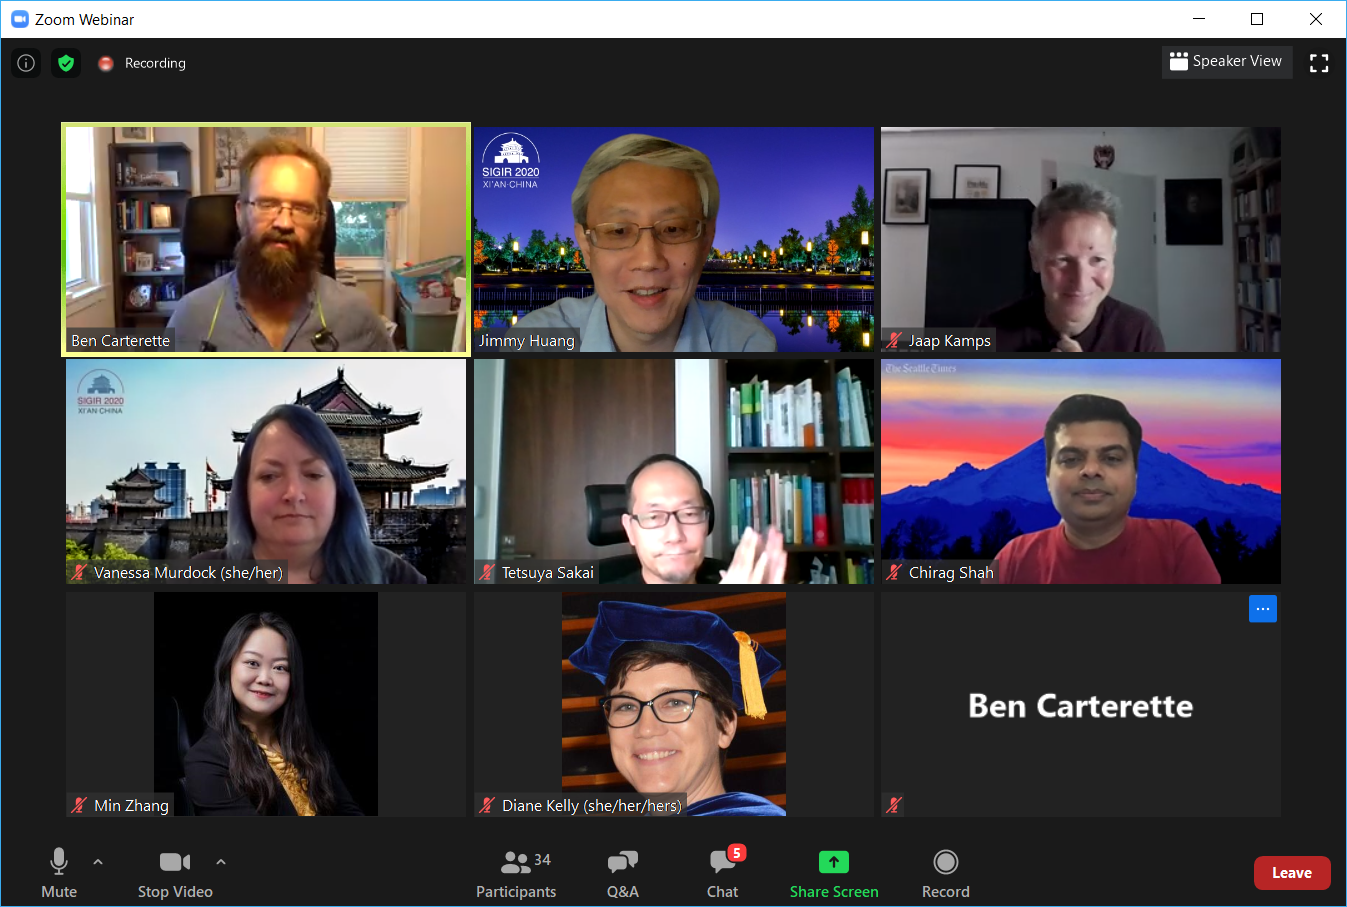Expand audio options arrow next to Mute
The width and height of the screenshot is (1347, 907).
pos(98,861)
